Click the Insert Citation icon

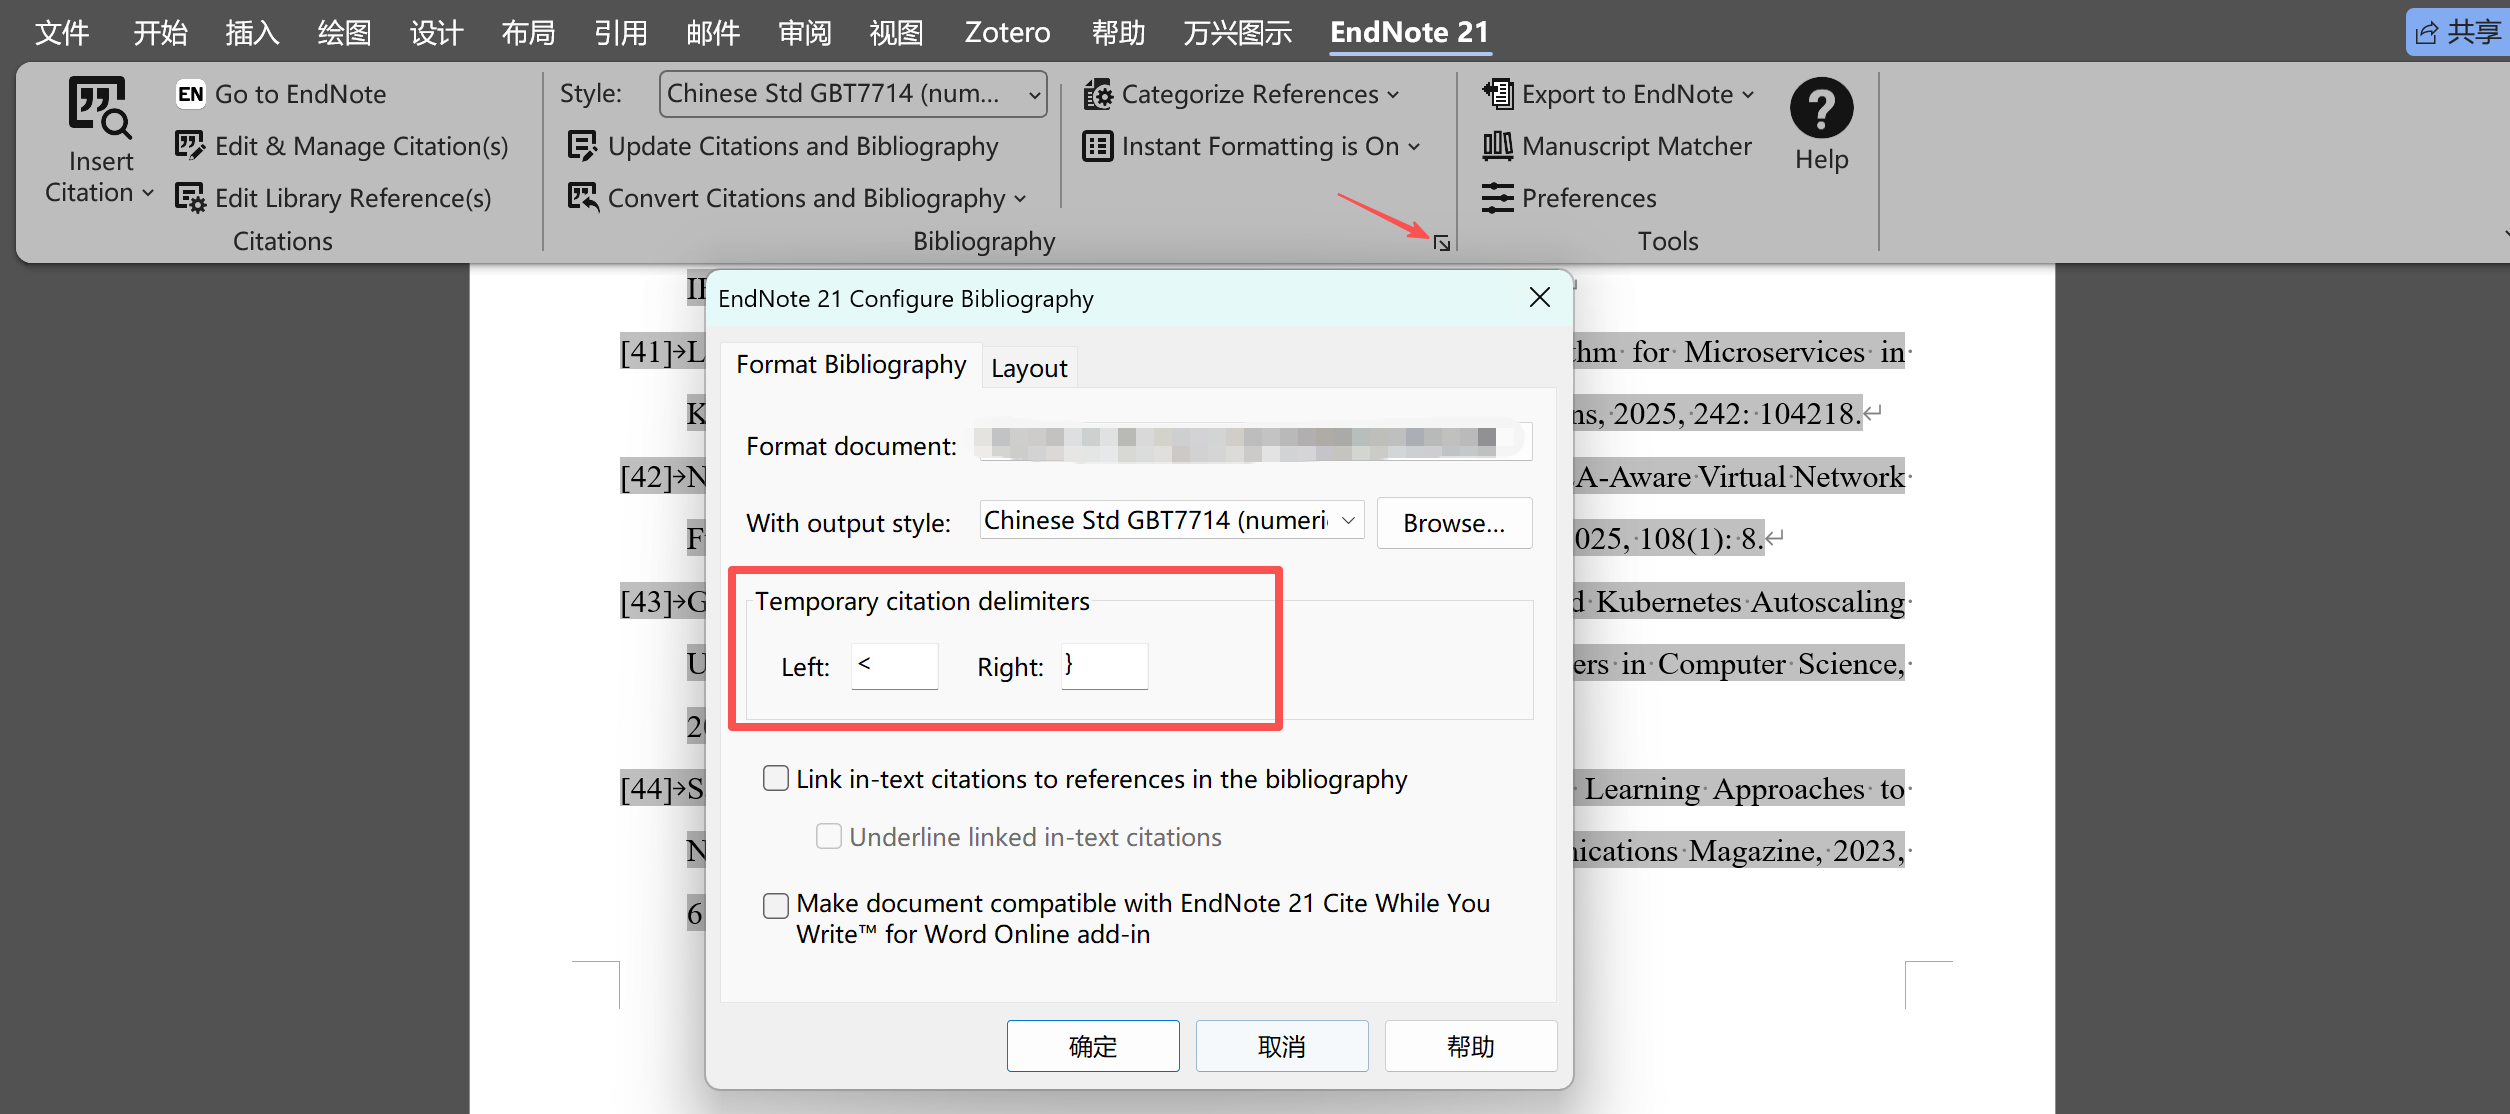pos(99,107)
